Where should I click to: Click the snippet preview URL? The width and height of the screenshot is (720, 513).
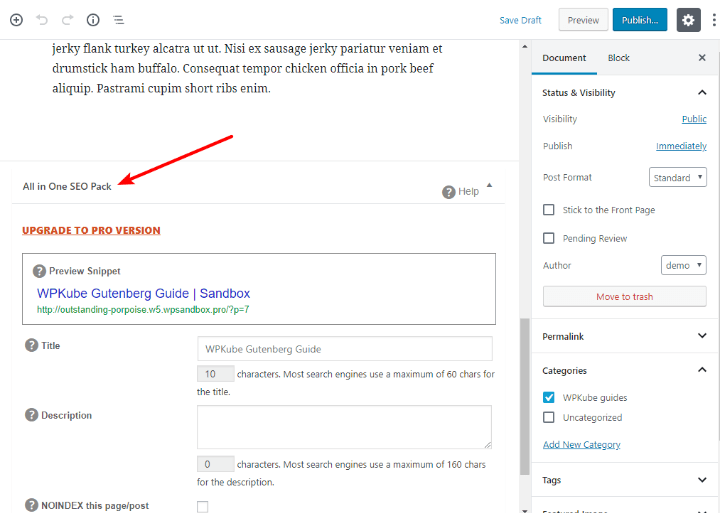pyautogui.click(x=143, y=310)
